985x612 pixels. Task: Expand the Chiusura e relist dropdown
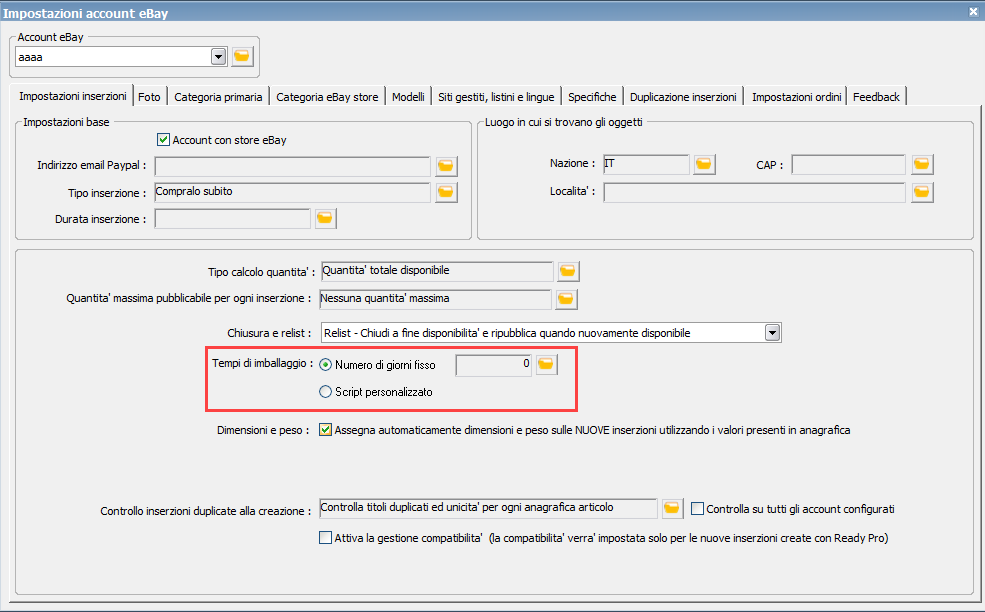(x=773, y=332)
